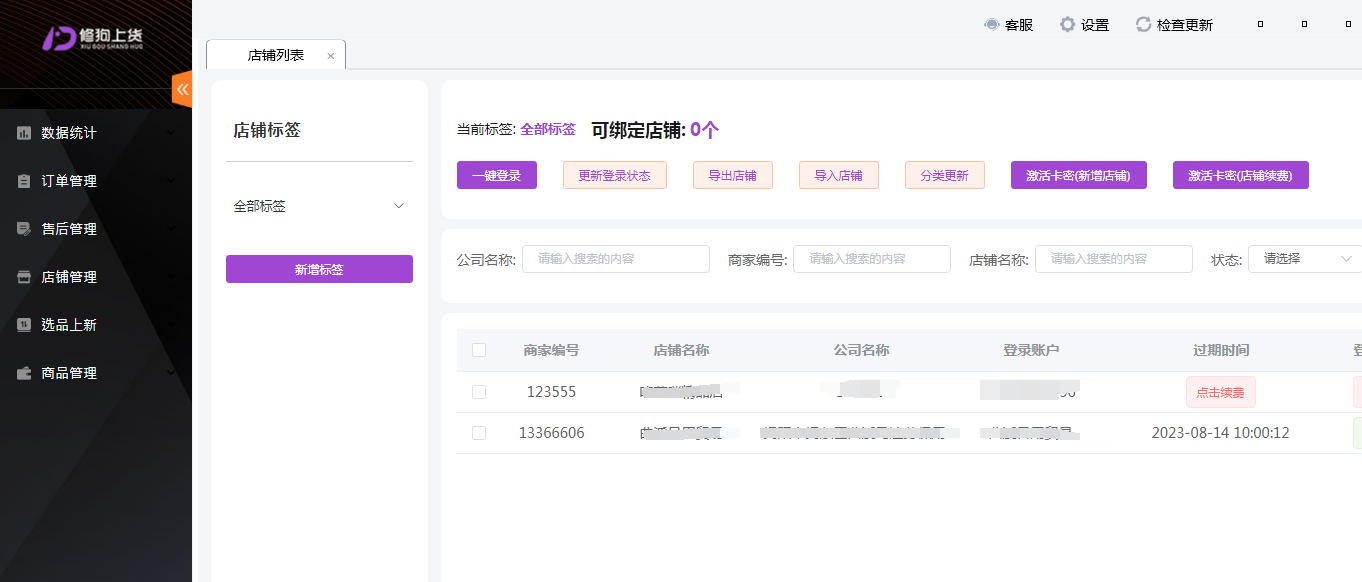Click the 商品管理 sidebar icon
Viewport: 1362px width, 582px height.
click(24, 373)
